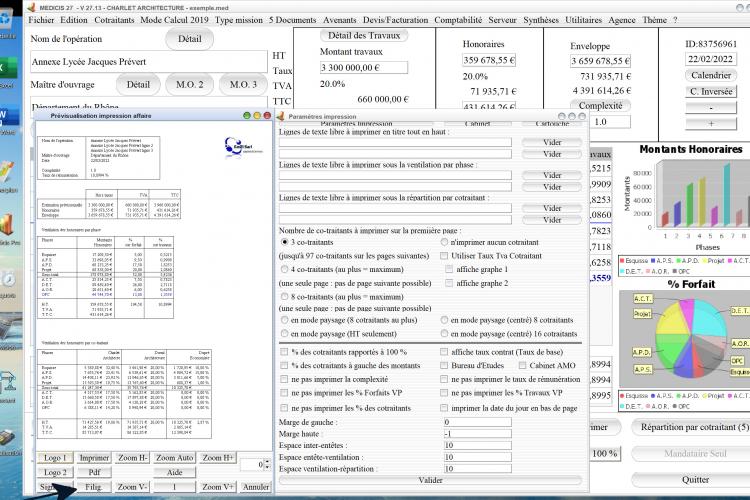Tick the affiche graphe 2 checkbox
Screen dimensions: 750x500
[x=449, y=283]
